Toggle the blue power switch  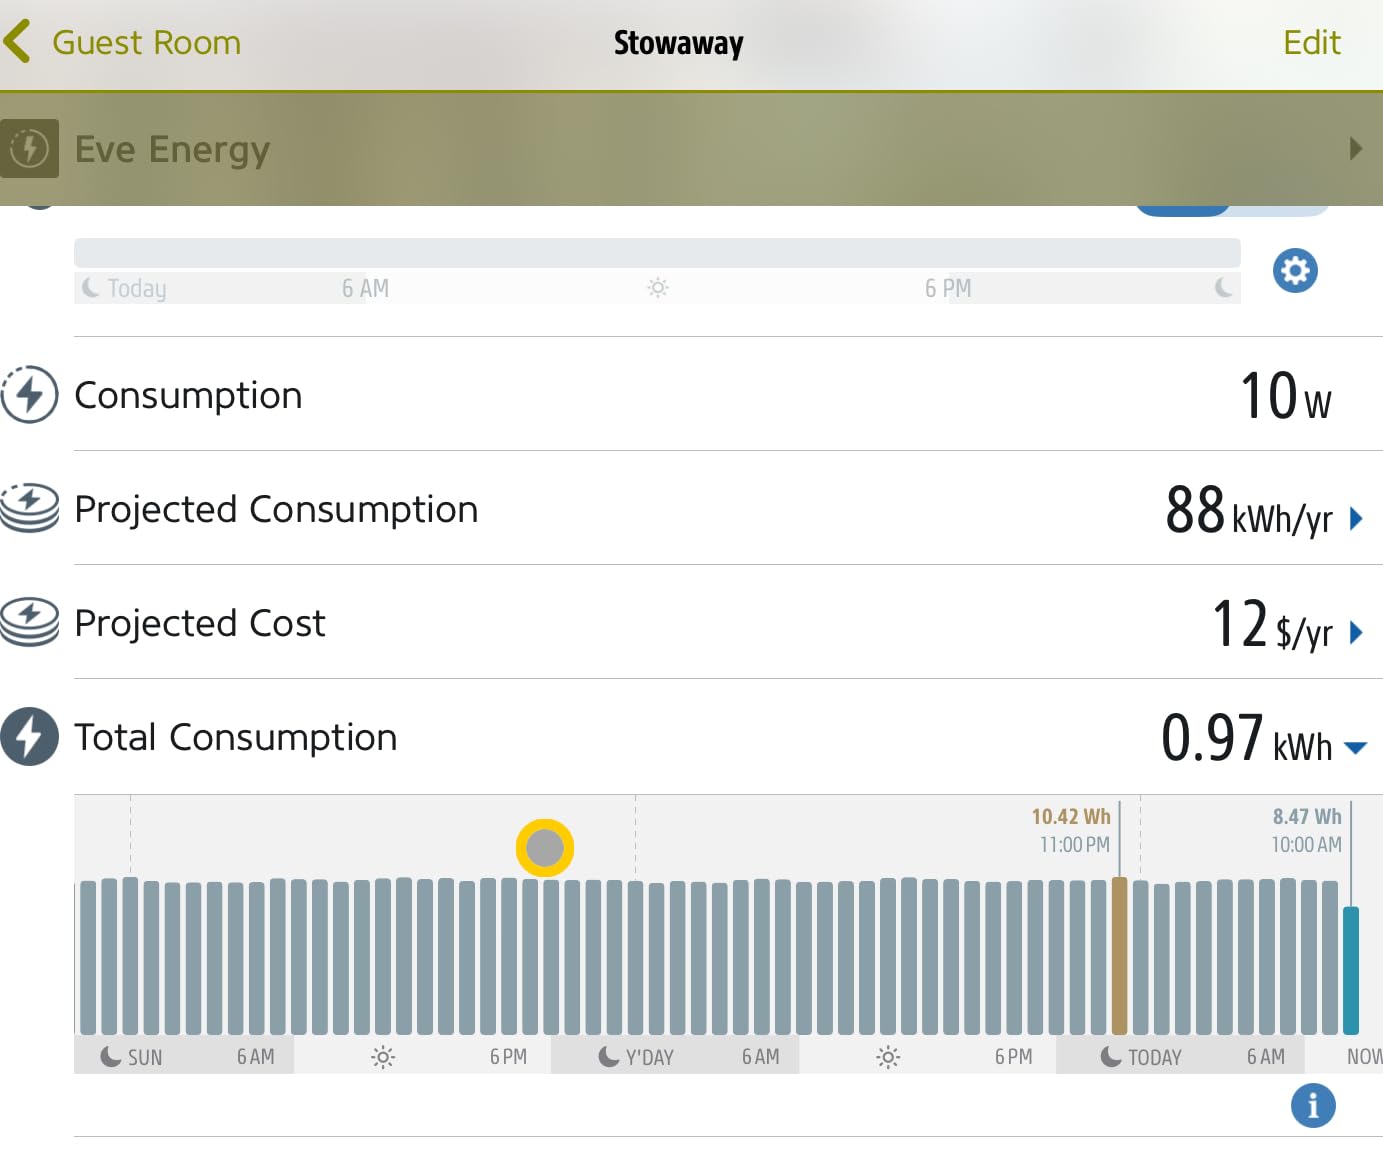(x=1231, y=209)
